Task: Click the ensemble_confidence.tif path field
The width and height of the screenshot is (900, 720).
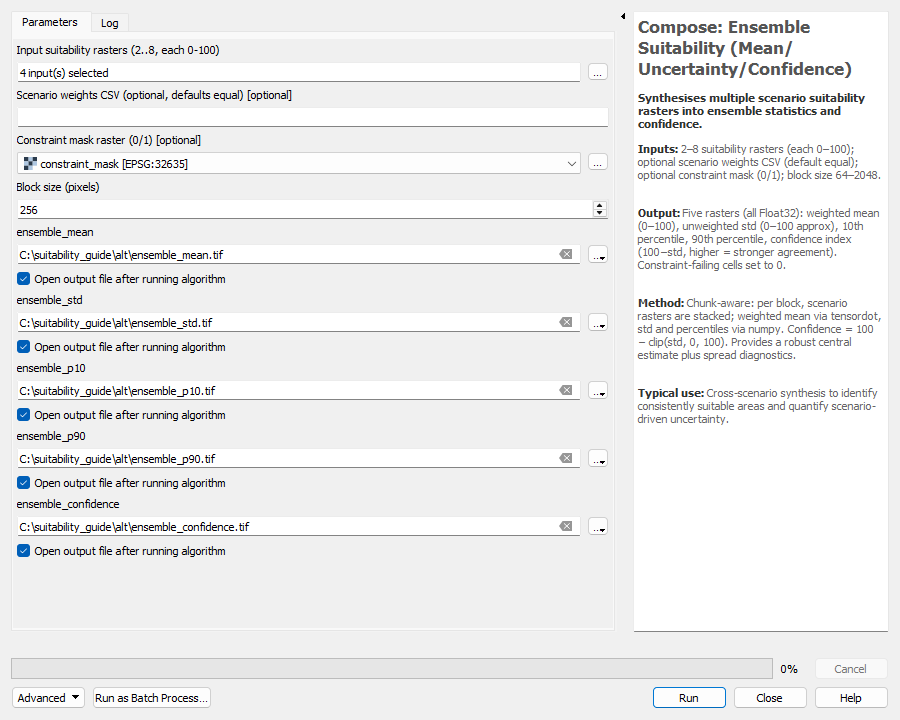Action: click(287, 527)
